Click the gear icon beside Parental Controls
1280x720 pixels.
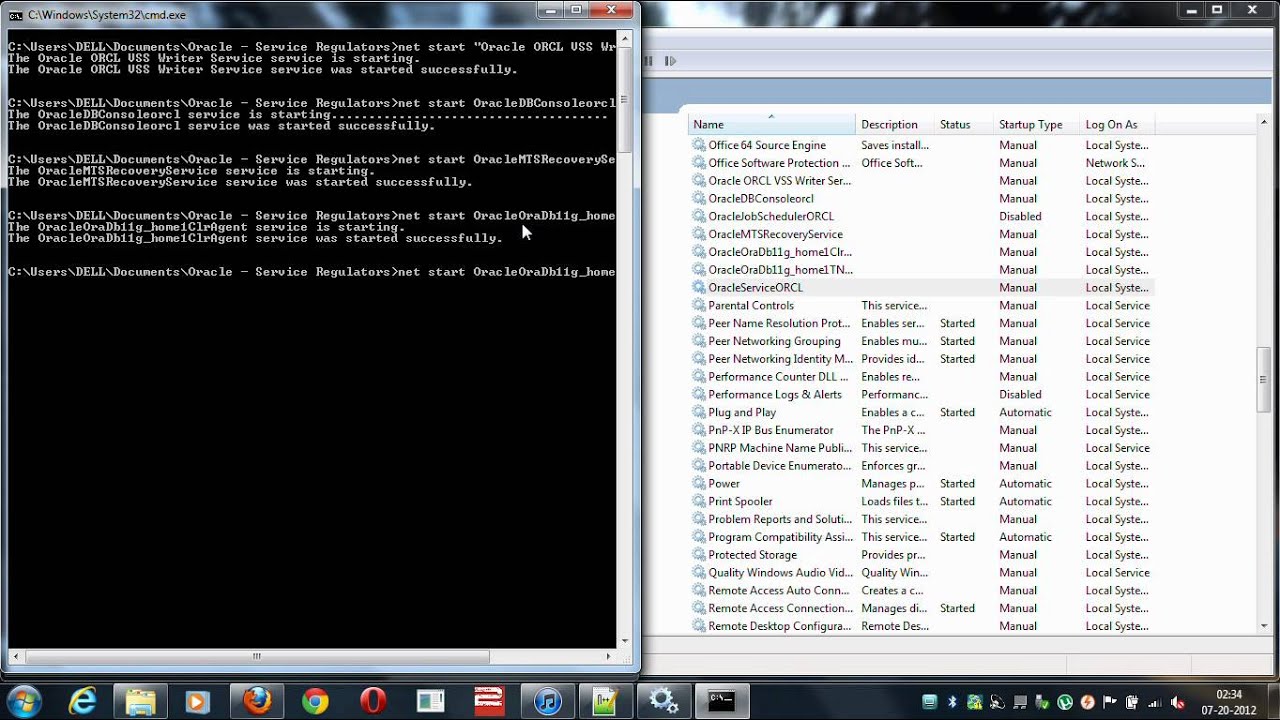pyautogui.click(x=699, y=305)
